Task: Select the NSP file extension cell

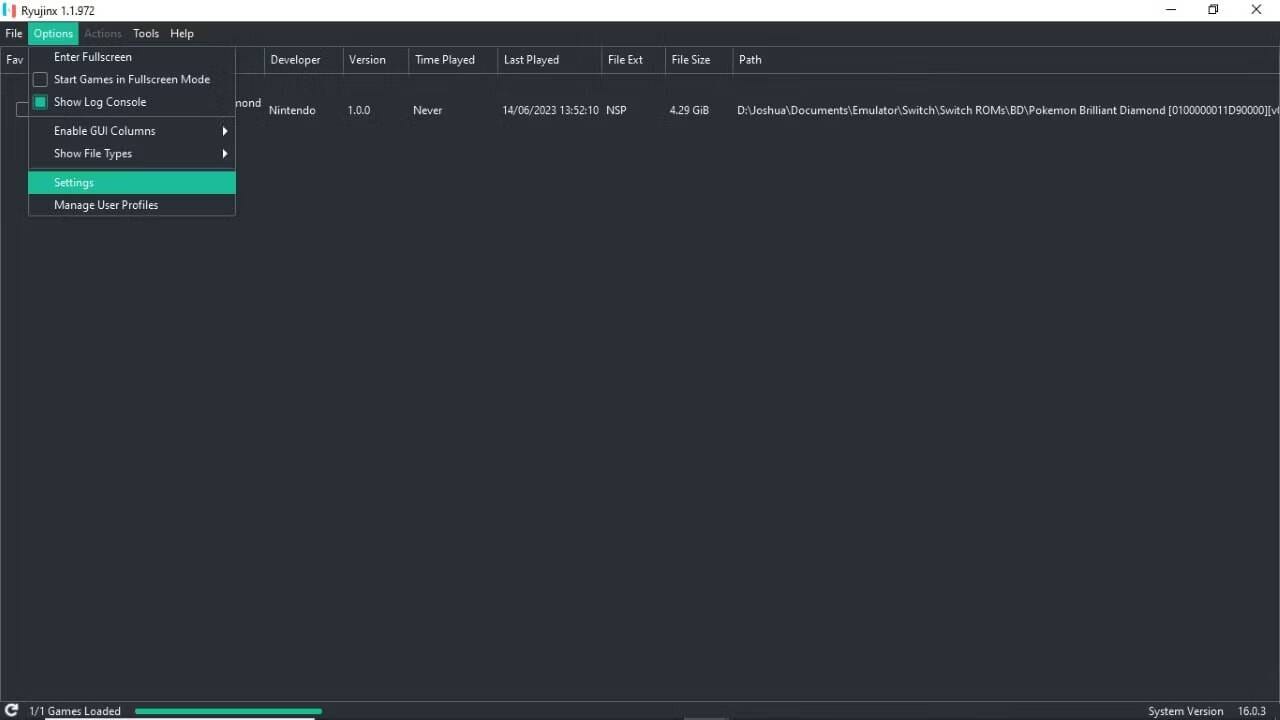Action: point(616,110)
